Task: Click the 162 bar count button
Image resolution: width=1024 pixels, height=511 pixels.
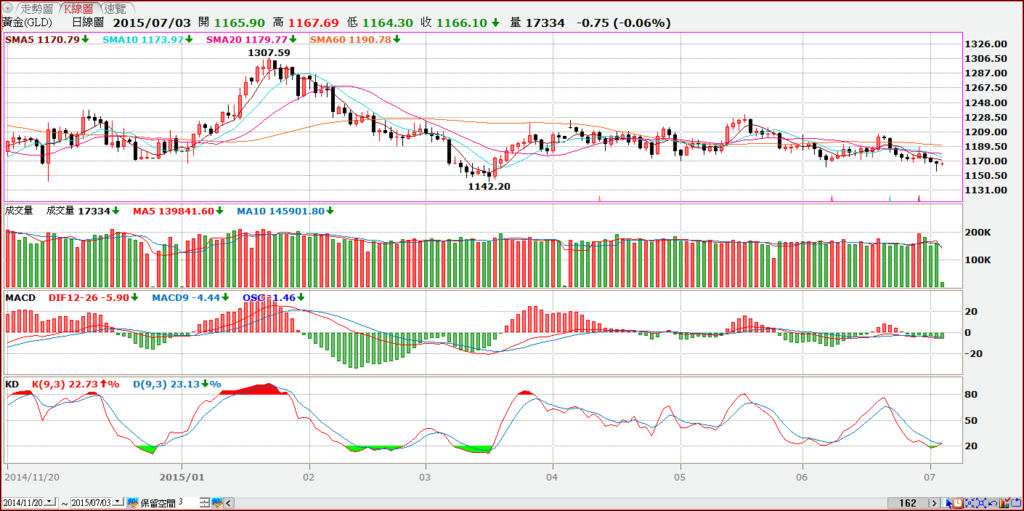Action: tap(908, 503)
